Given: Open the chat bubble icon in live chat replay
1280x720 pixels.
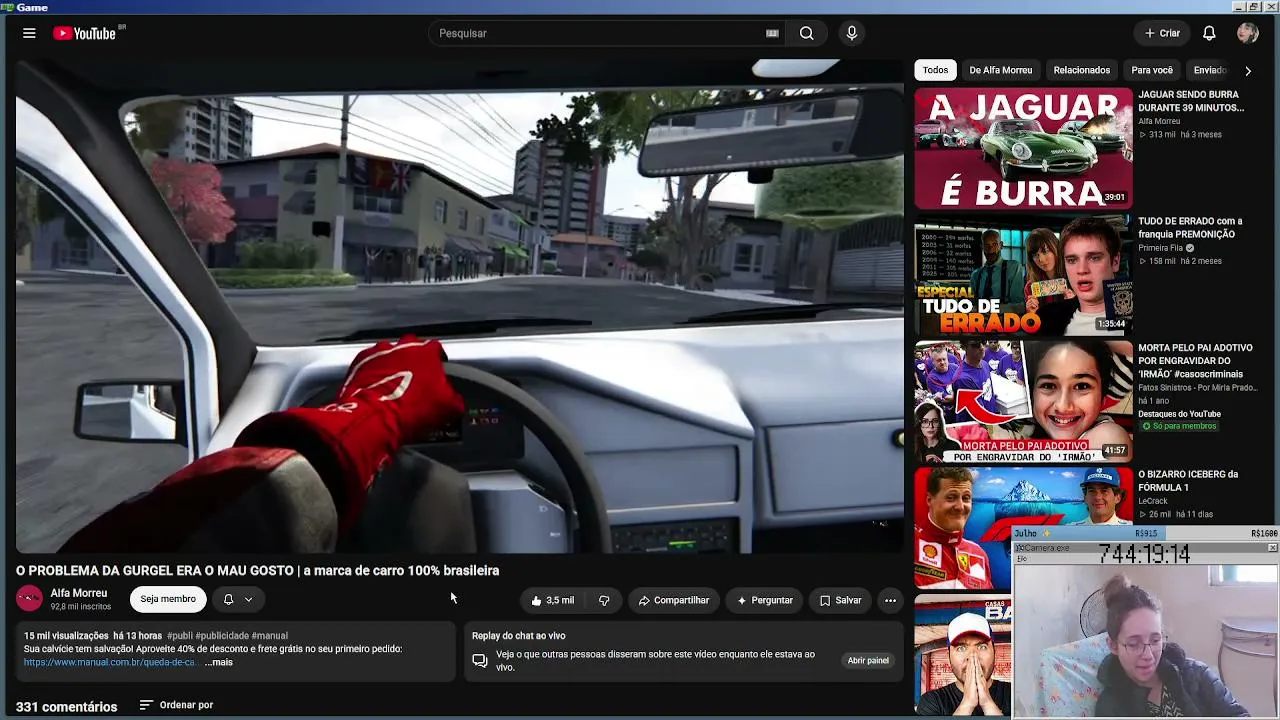Looking at the screenshot, I should (480, 661).
